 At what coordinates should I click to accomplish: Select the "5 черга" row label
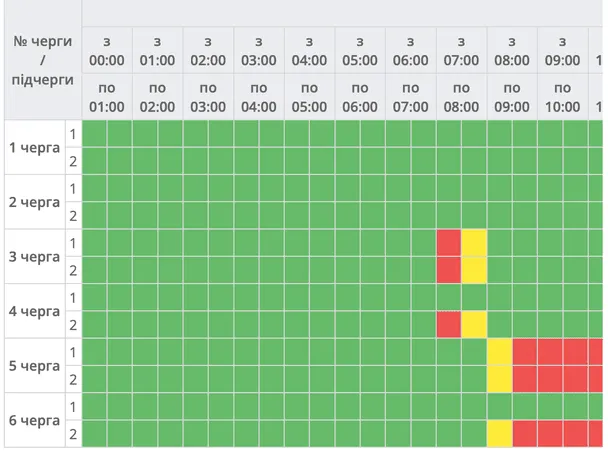(34, 366)
